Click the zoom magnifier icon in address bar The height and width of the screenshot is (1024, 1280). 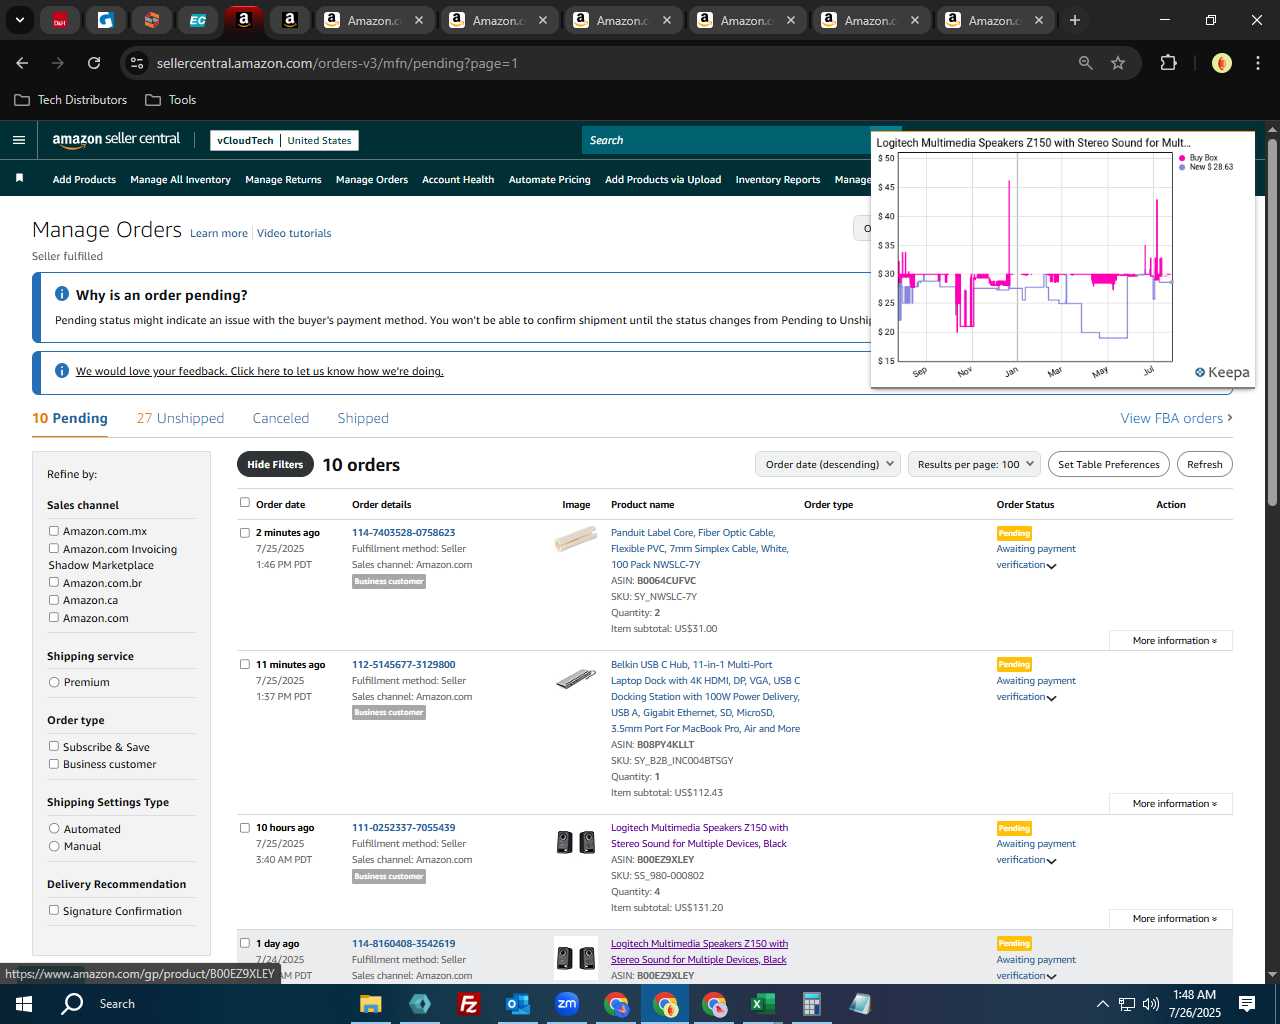(x=1085, y=63)
